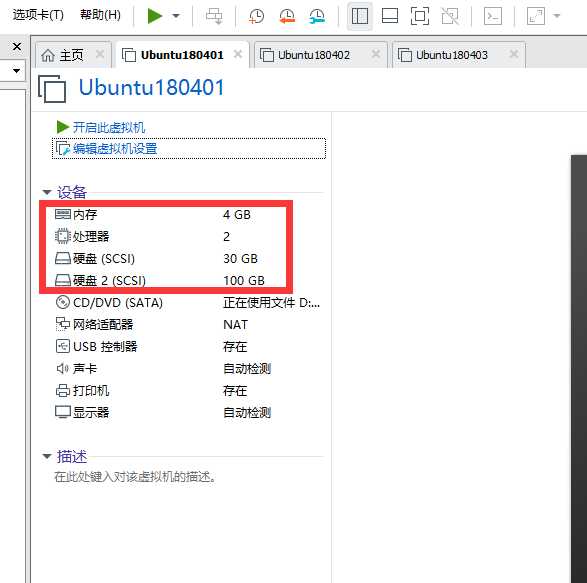Image resolution: width=587 pixels, height=583 pixels.
Task: Click the send Ctrl+Alt+Del toolbar icon
Action: [x=215, y=16]
